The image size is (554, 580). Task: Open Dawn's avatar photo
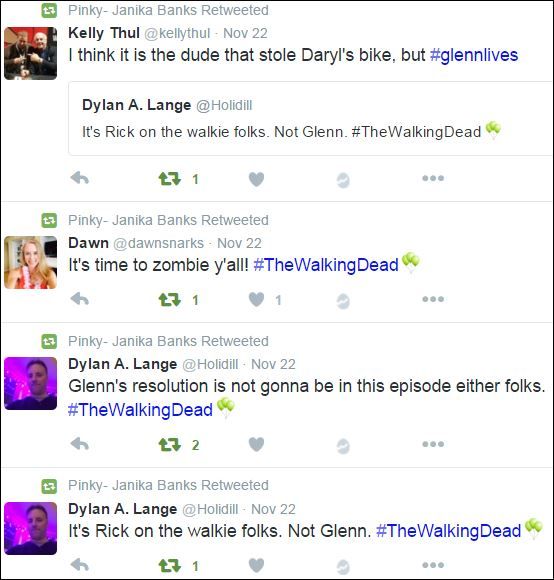pyautogui.click(x=30, y=262)
